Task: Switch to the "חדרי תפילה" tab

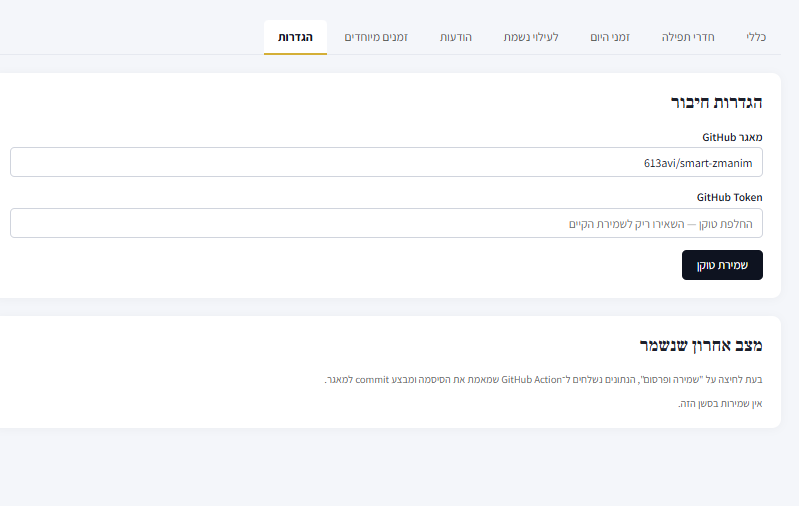Action: pyautogui.click(x=688, y=37)
